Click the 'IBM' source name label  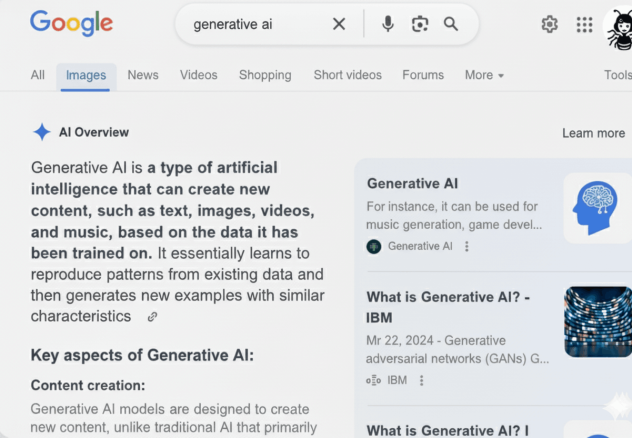(x=397, y=380)
